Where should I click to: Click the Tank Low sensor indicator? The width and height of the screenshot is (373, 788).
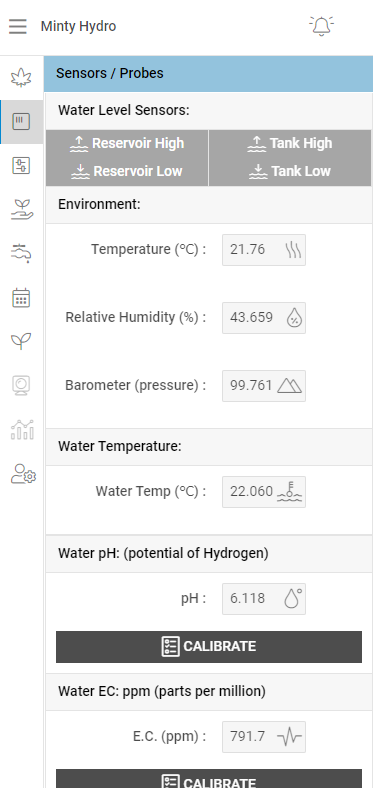click(290, 171)
